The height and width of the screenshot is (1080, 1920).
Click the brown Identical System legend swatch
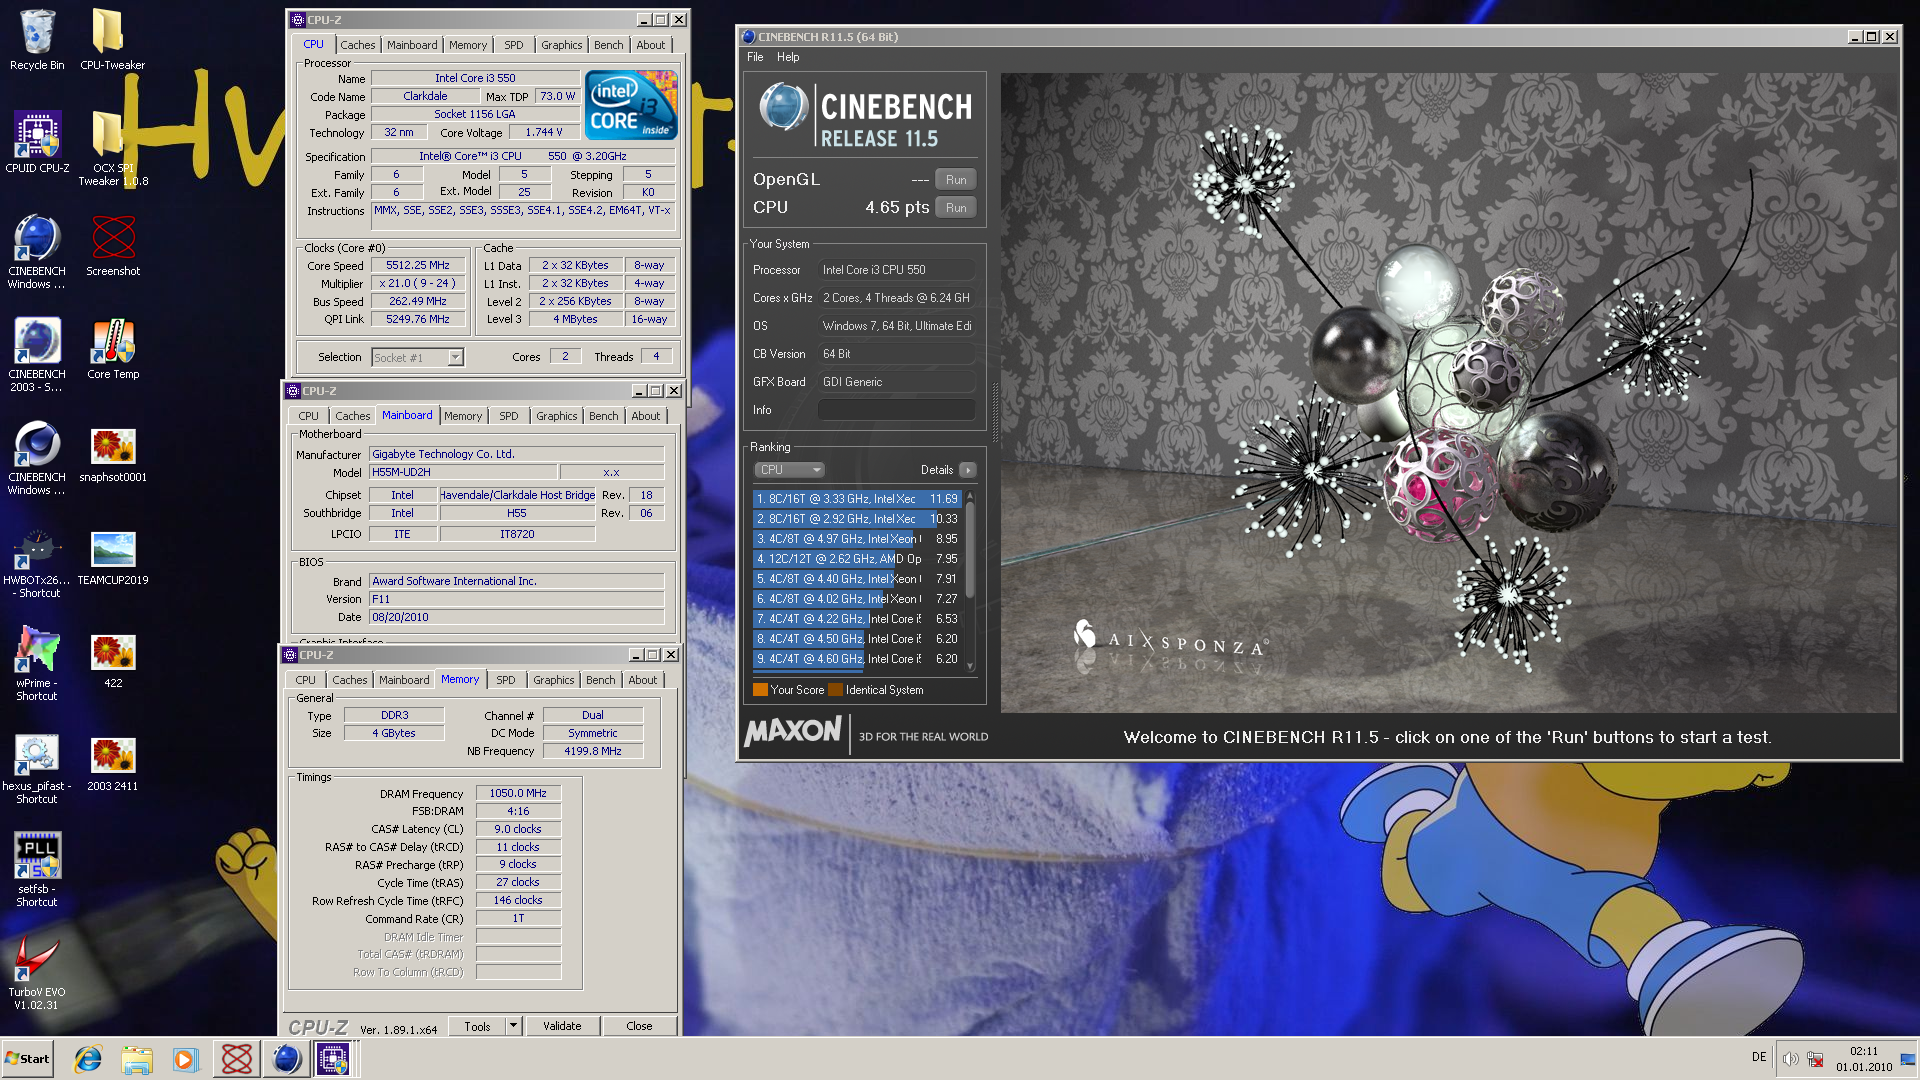(x=835, y=690)
